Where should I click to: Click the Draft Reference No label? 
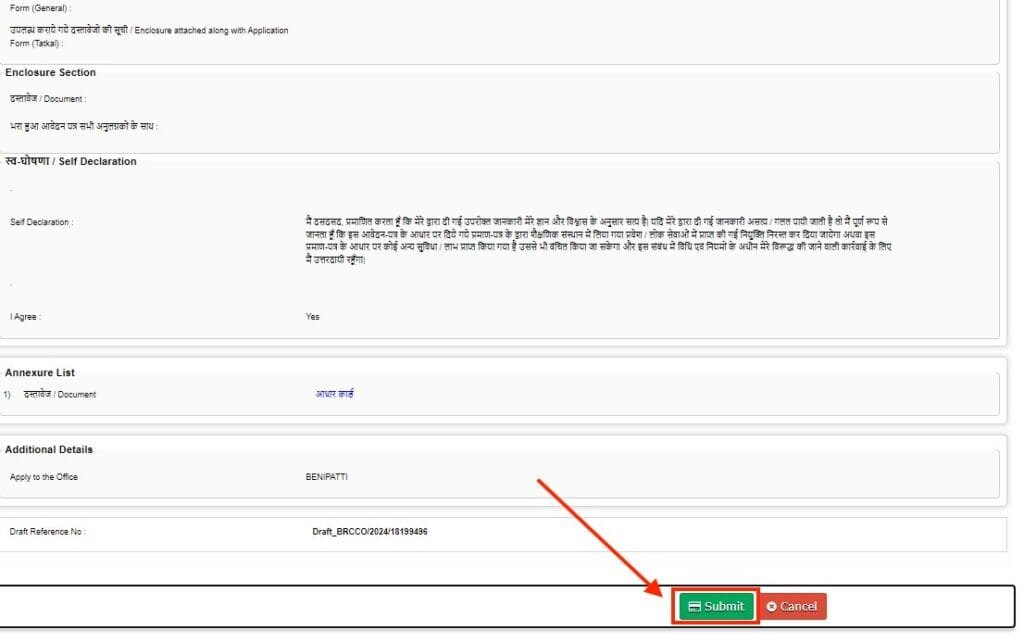coord(48,531)
